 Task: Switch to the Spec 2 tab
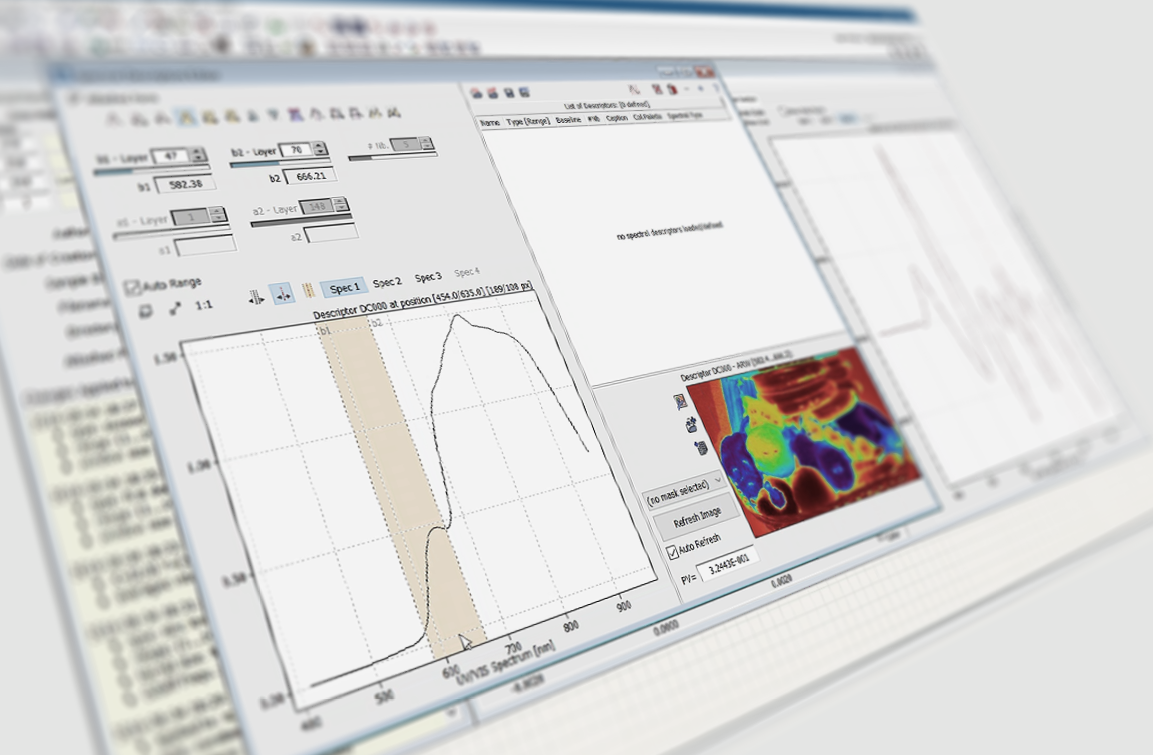click(387, 283)
